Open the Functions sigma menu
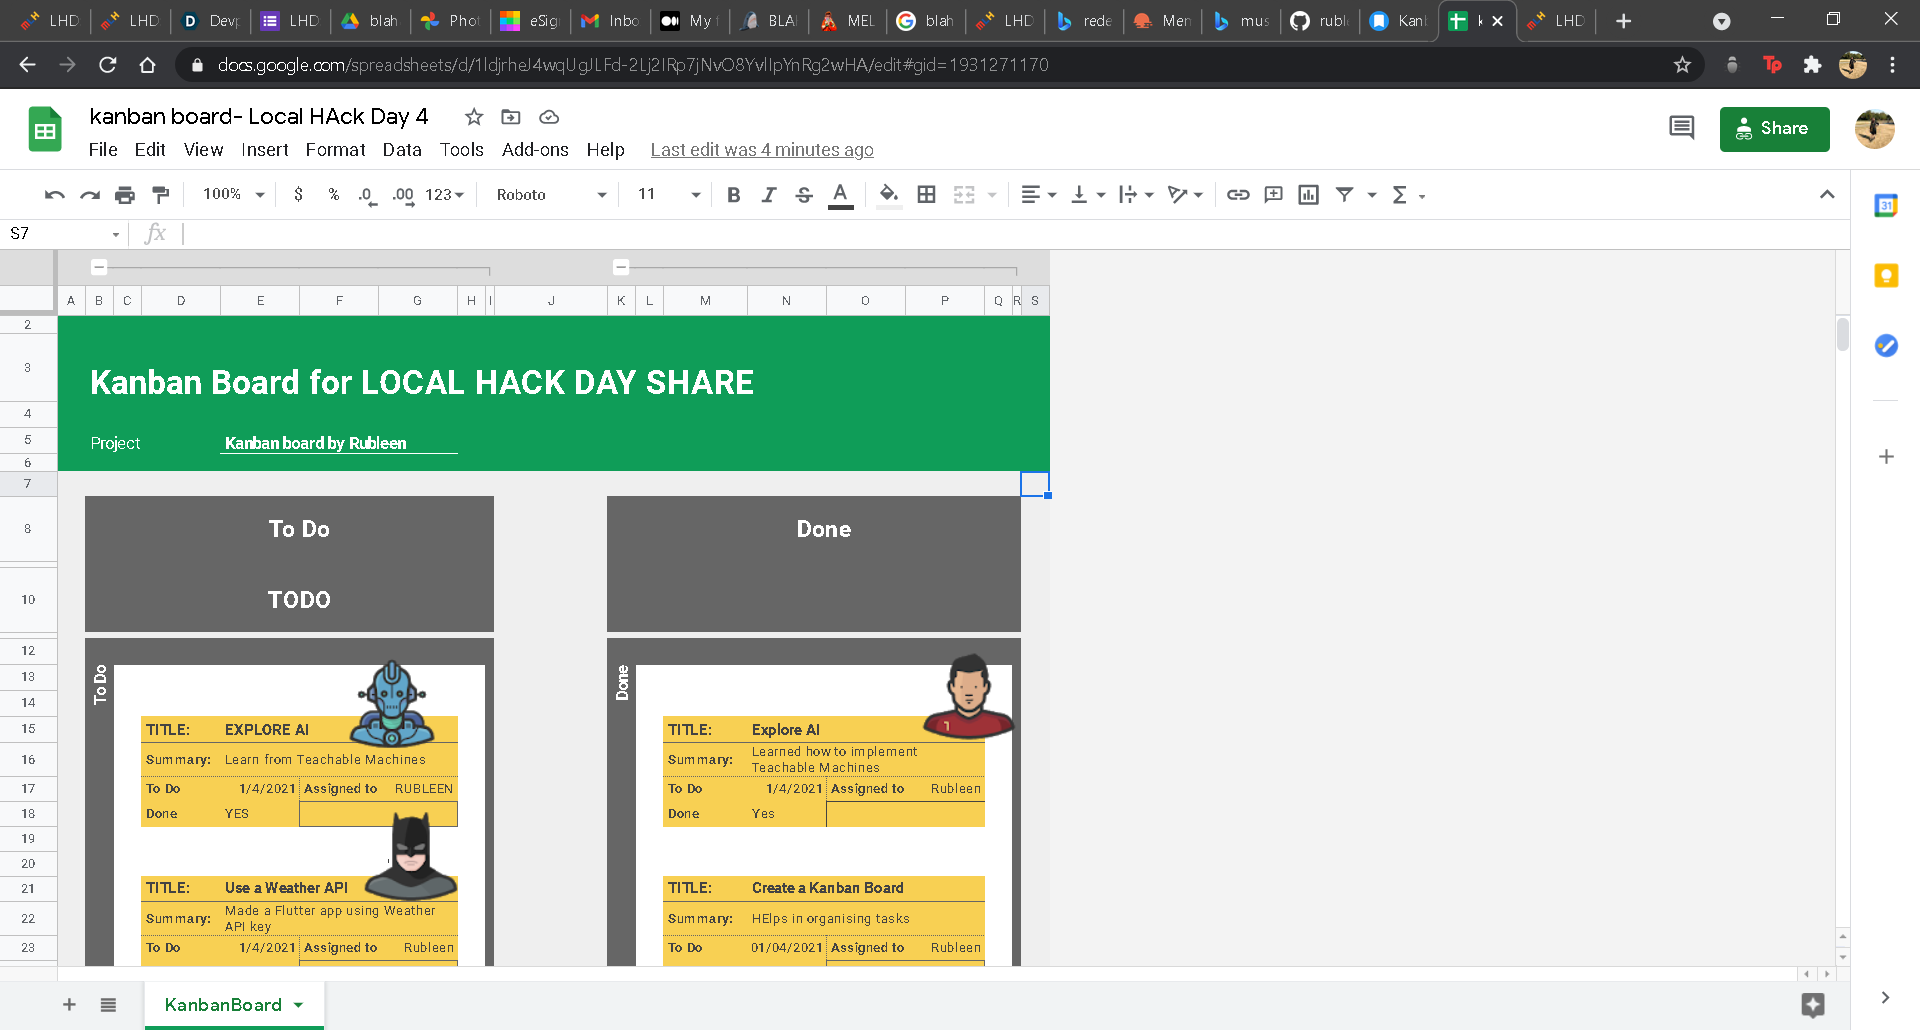The image size is (1920, 1030). pyautogui.click(x=1407, y=195)
